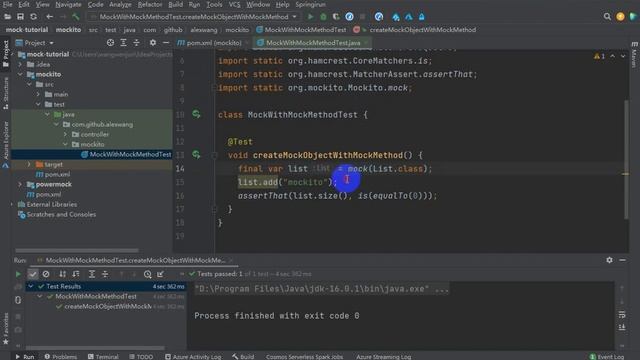
Task: Select MockWithMockMethodTest.java editor tab
Action: click(x=312, y=43)
